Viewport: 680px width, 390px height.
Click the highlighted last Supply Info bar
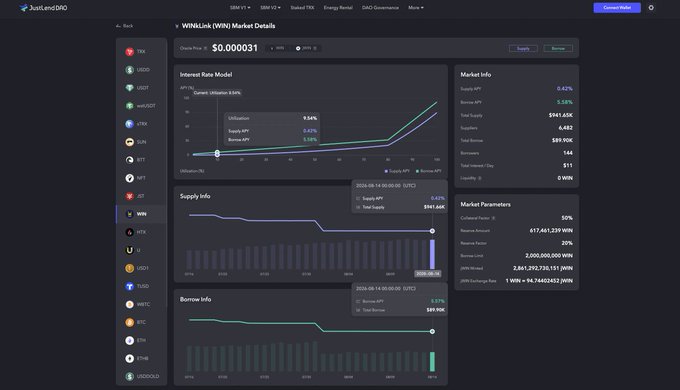point(432,254)
